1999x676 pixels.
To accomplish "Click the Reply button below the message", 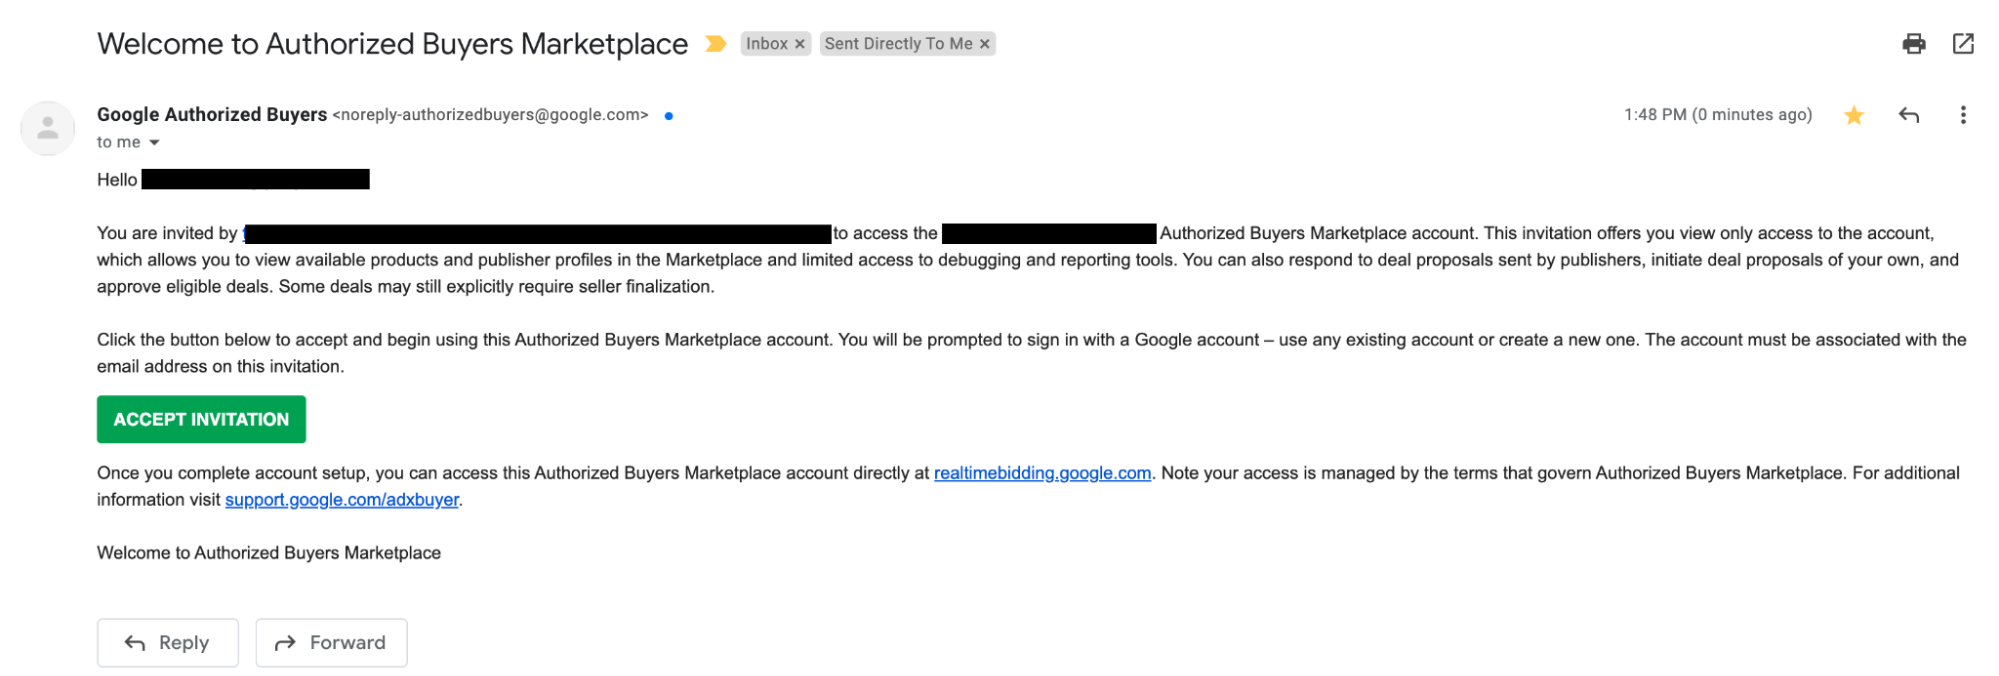I will [x=167, y=642].
